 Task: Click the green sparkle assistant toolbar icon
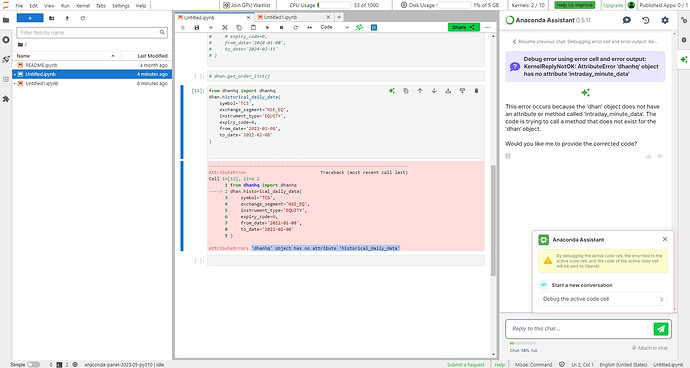coord(360,27)
